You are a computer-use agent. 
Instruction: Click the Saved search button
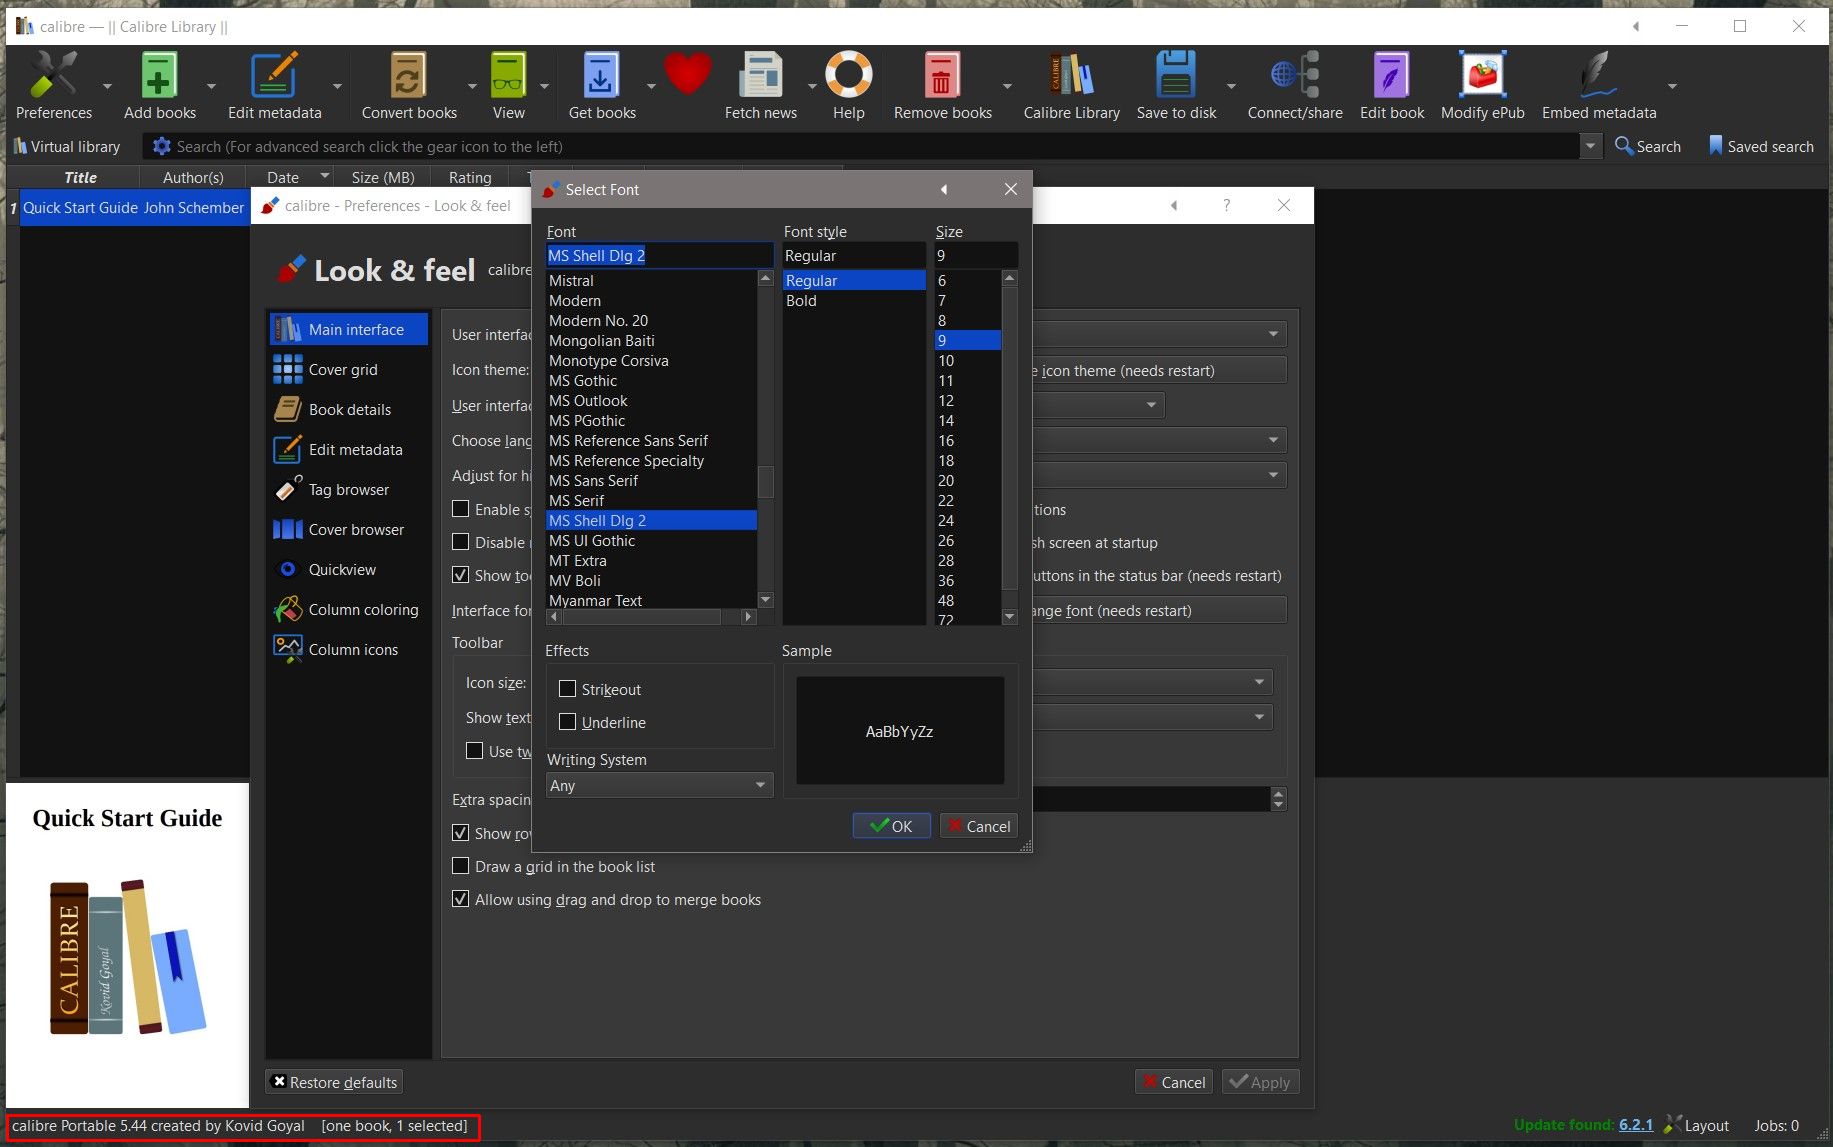click(1761, 146)
